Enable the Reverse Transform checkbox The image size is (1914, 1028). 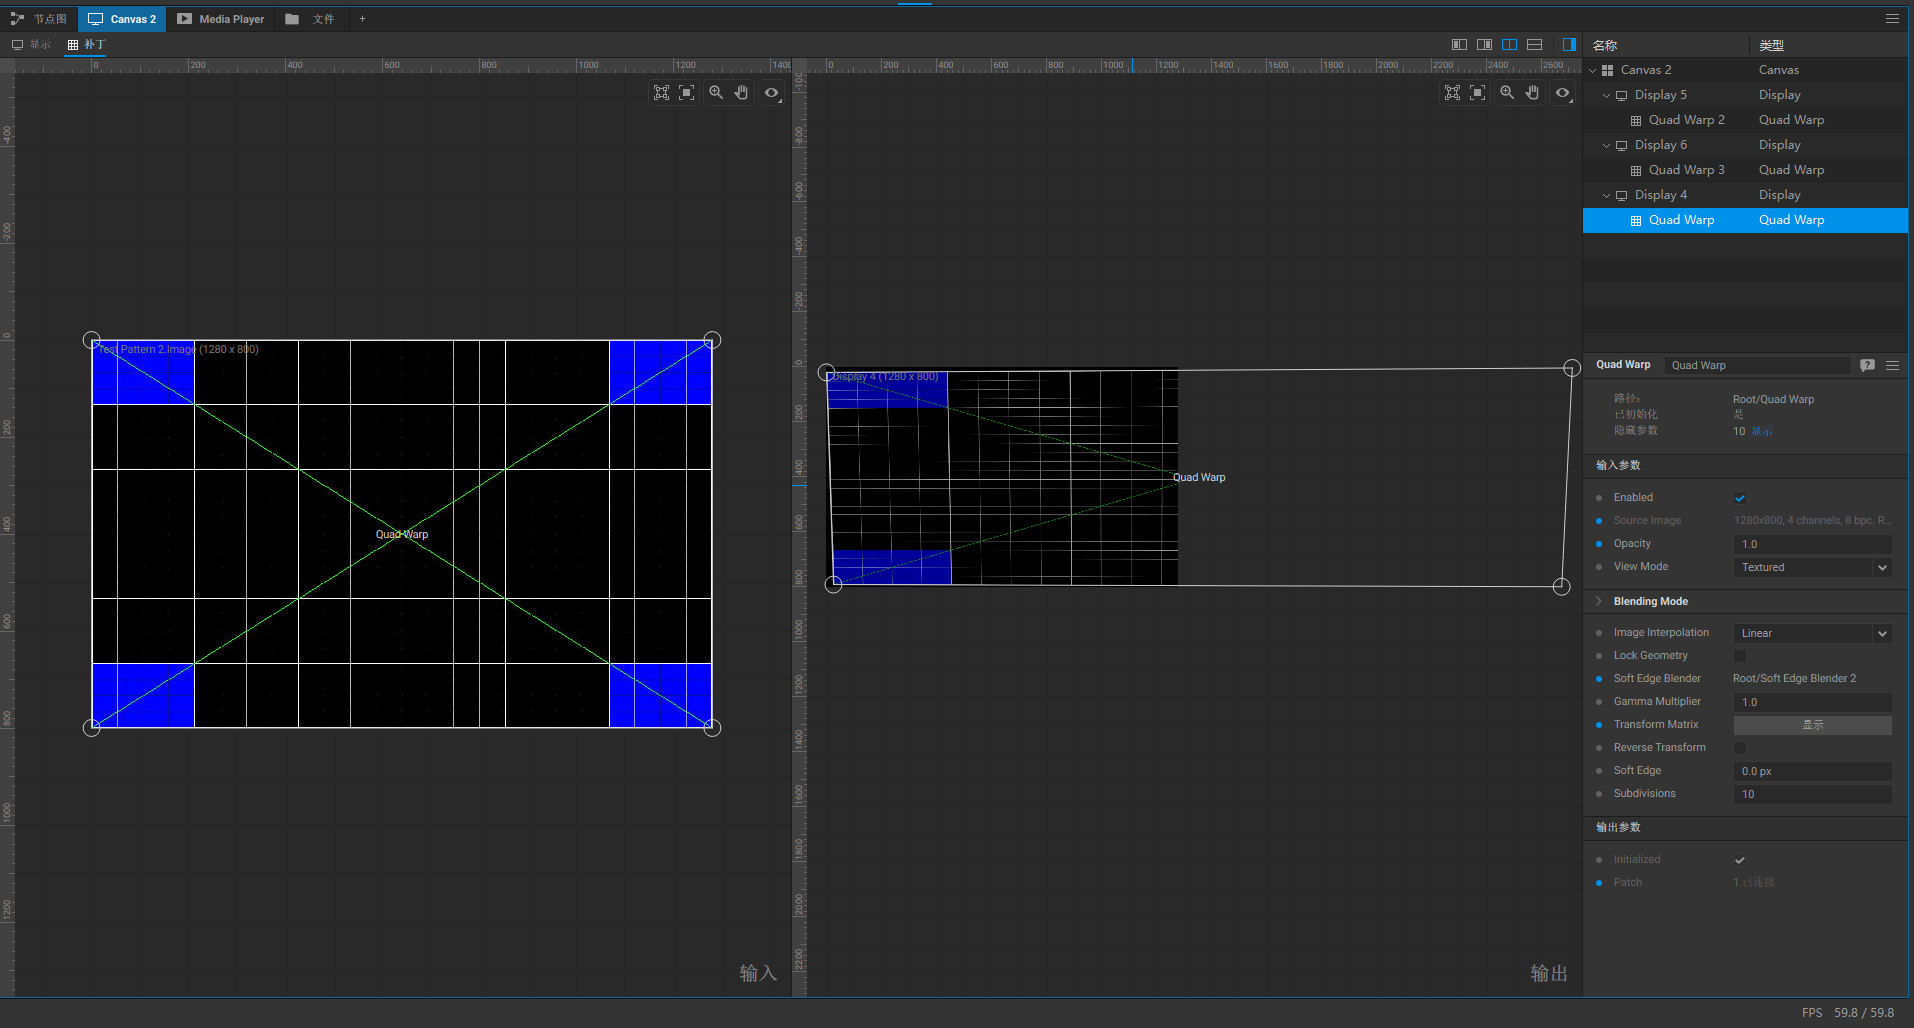(1740, 748)
